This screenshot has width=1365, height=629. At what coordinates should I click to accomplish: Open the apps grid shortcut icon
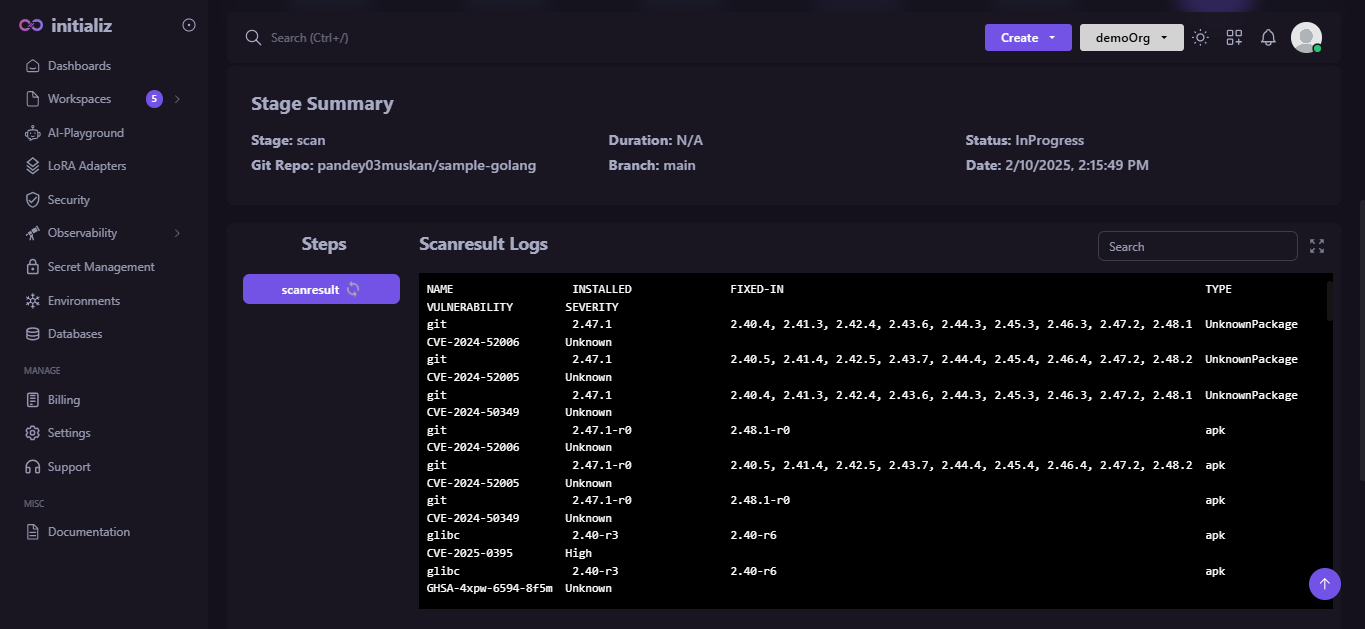point(1234,37)
